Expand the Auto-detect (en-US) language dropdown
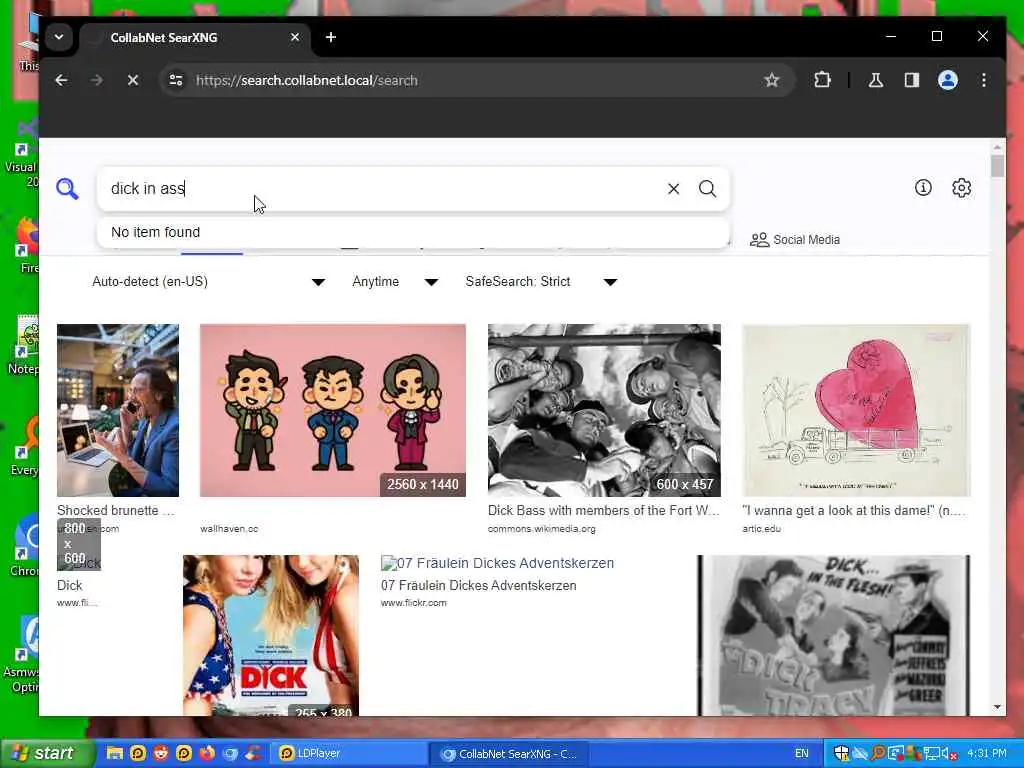1024x768 pixels. (208, 281)
